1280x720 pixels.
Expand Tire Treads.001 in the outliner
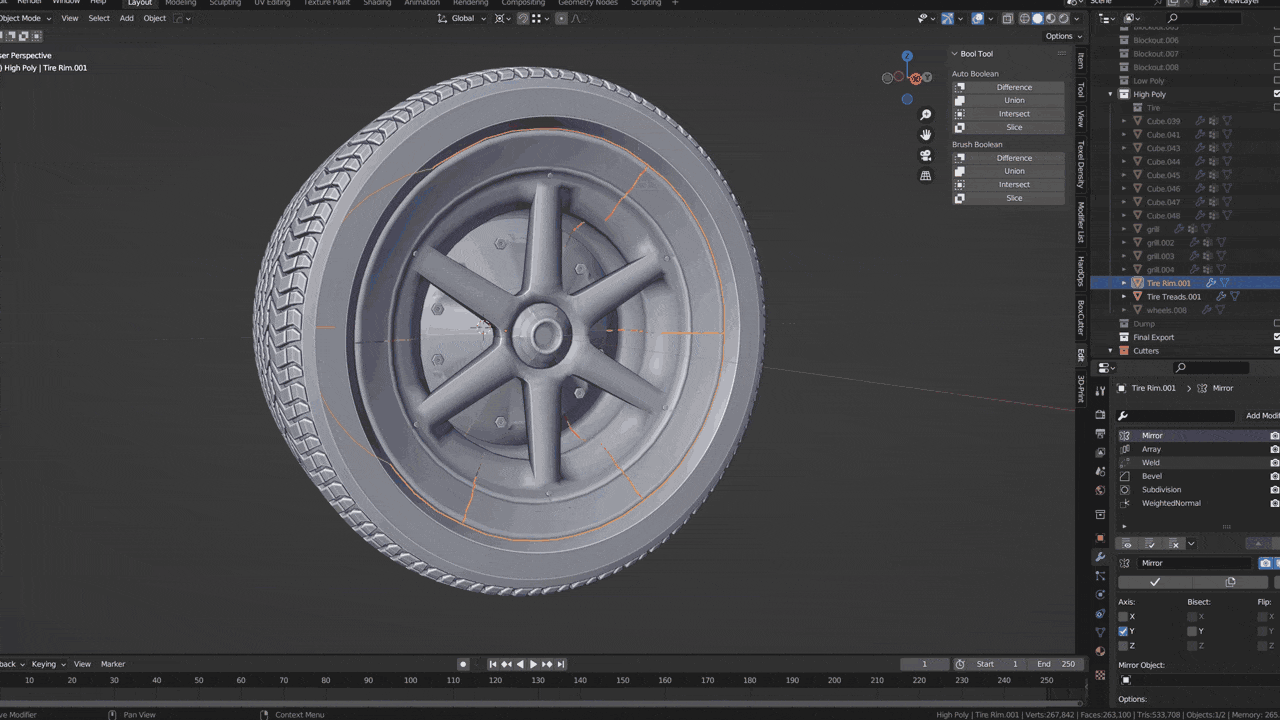(1123, 296)
